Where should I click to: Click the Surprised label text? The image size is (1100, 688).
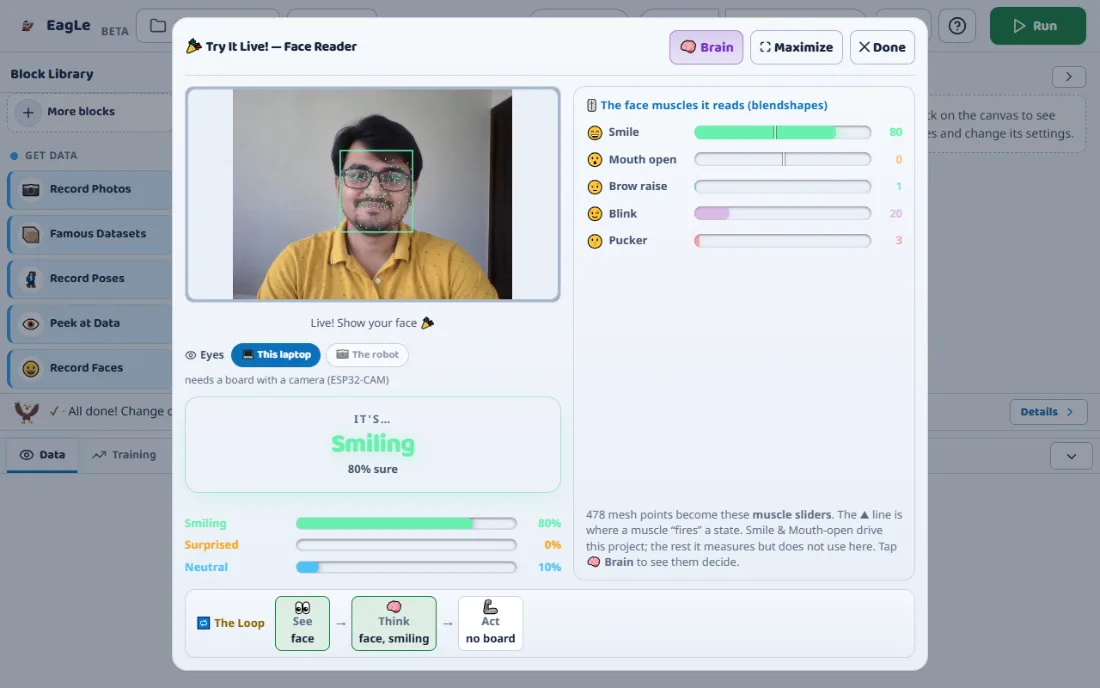(x=211, y=544)
